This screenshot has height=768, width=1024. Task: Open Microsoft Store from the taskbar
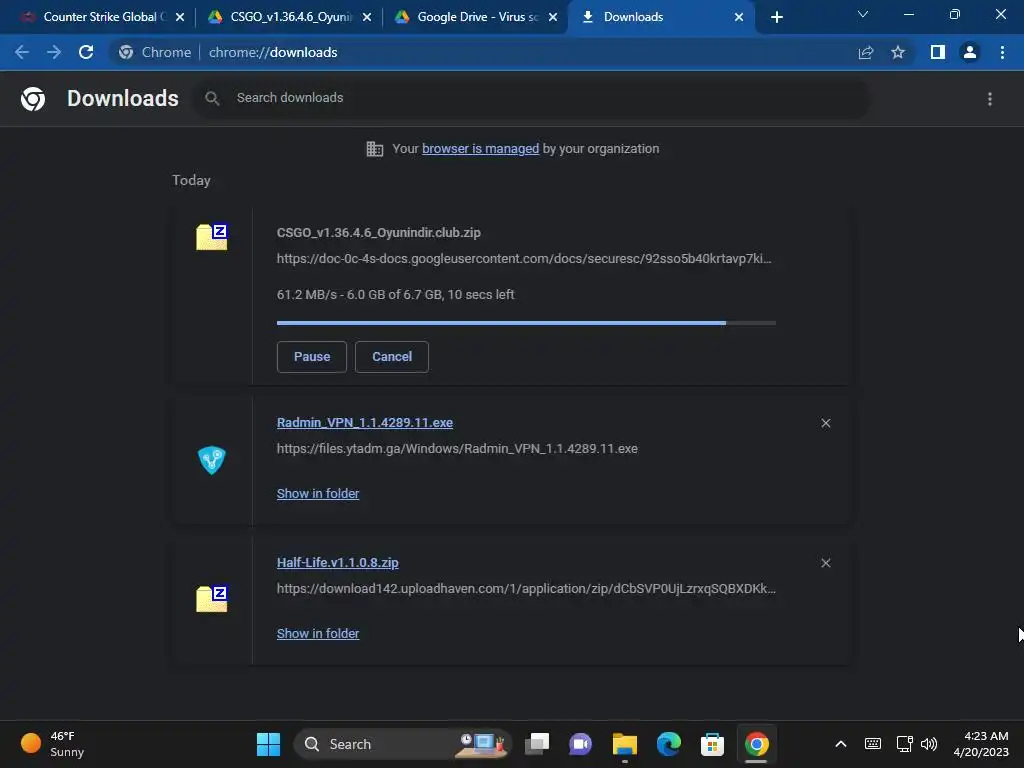pos(712,744)
